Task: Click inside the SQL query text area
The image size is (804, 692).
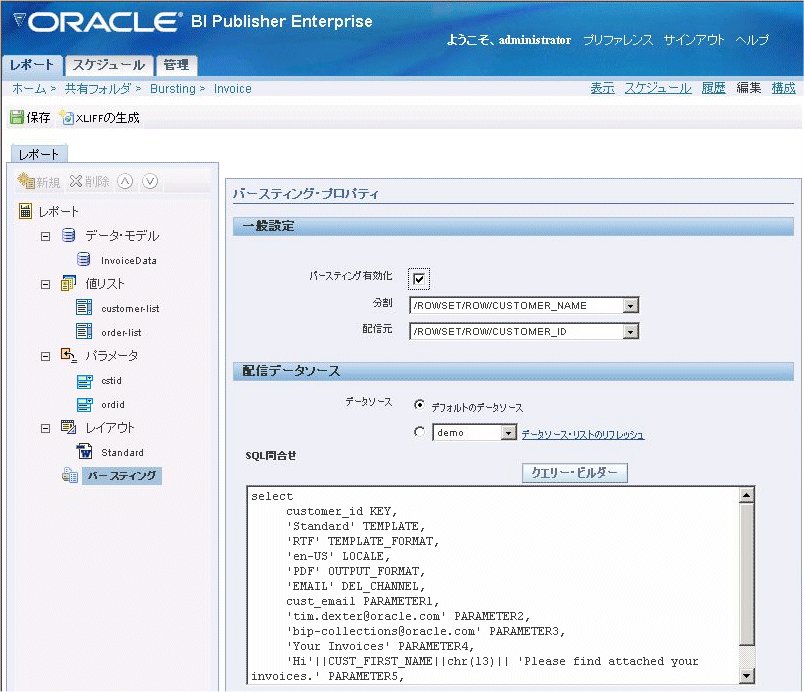Action: click(x=494, y=585)
